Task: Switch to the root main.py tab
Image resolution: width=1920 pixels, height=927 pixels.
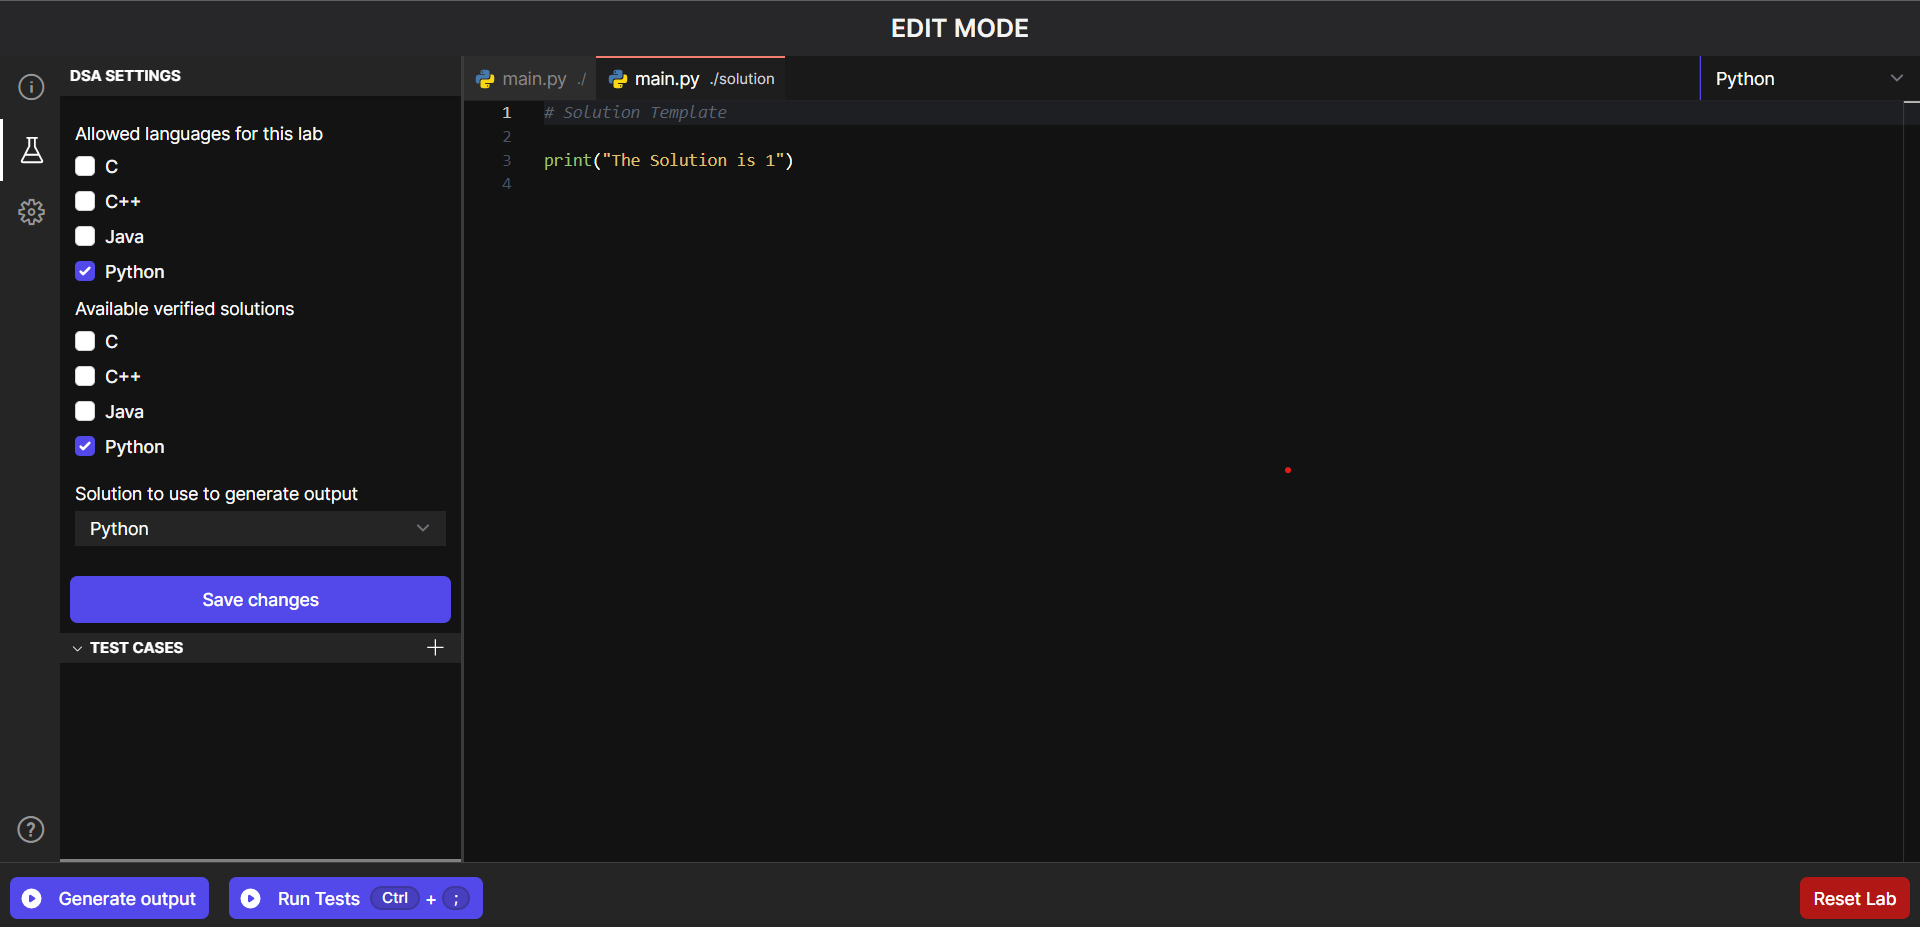Action: point(532,79)
